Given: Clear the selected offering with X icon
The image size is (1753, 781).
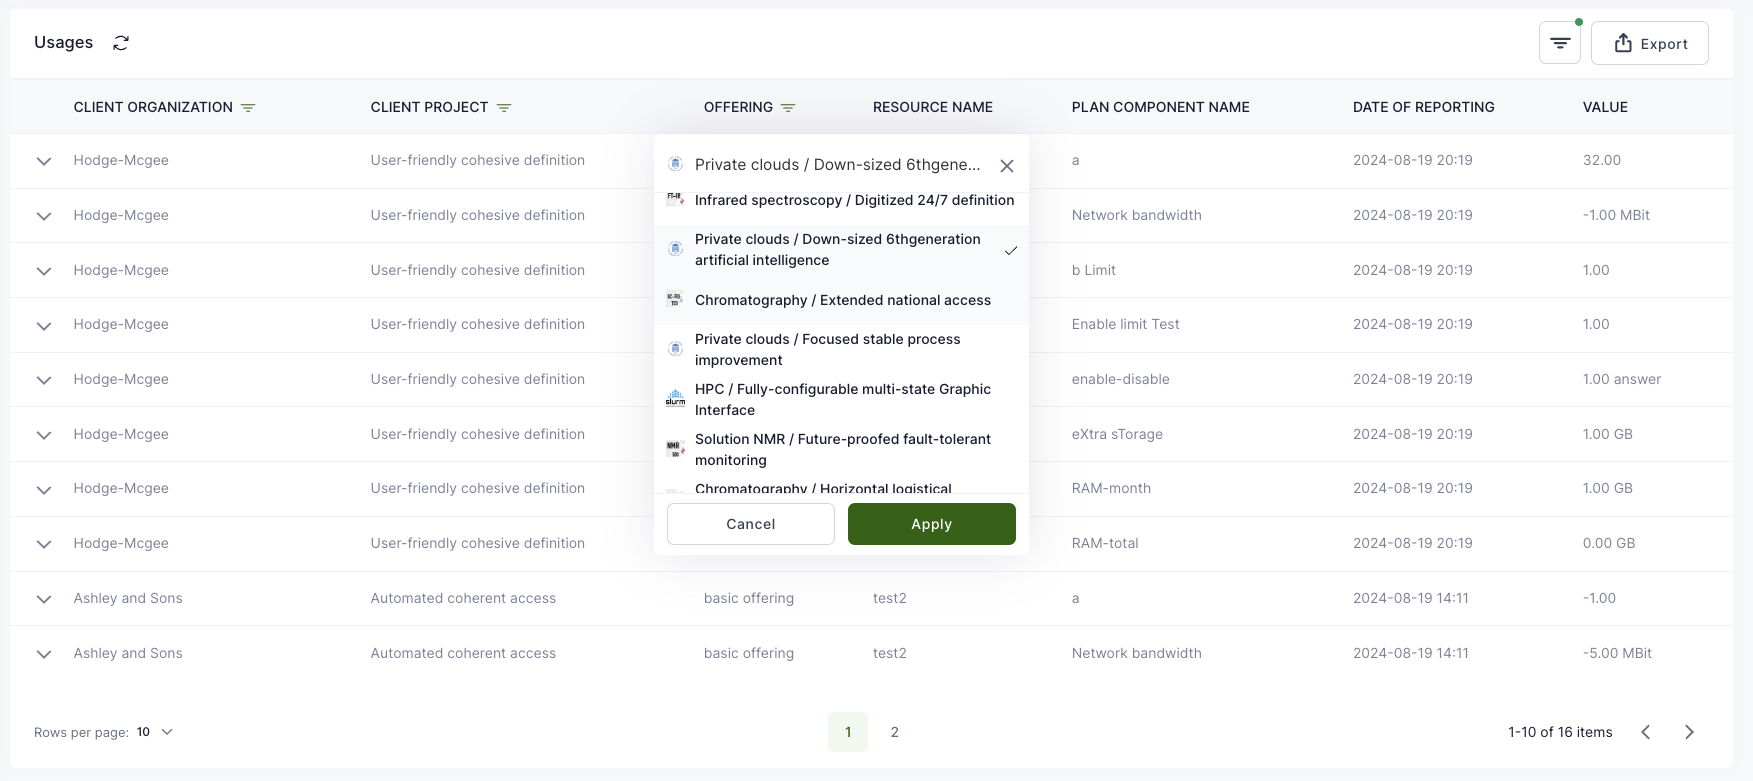Looking at the screenshot, I should (1007, 166).
